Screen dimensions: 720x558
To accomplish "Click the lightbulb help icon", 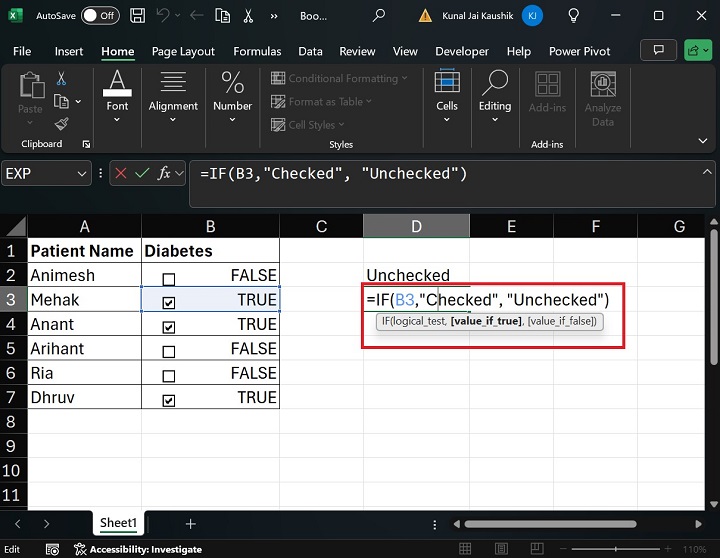I will click(x=573, y=16).
